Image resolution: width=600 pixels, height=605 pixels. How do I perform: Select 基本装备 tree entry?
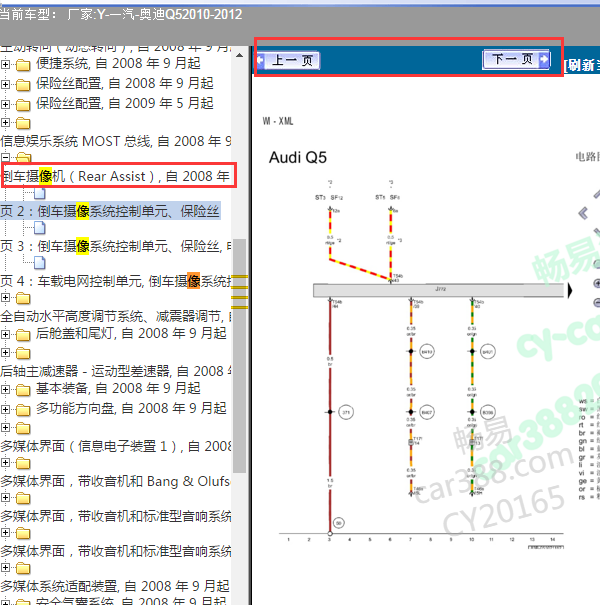(x=118, y=388)
